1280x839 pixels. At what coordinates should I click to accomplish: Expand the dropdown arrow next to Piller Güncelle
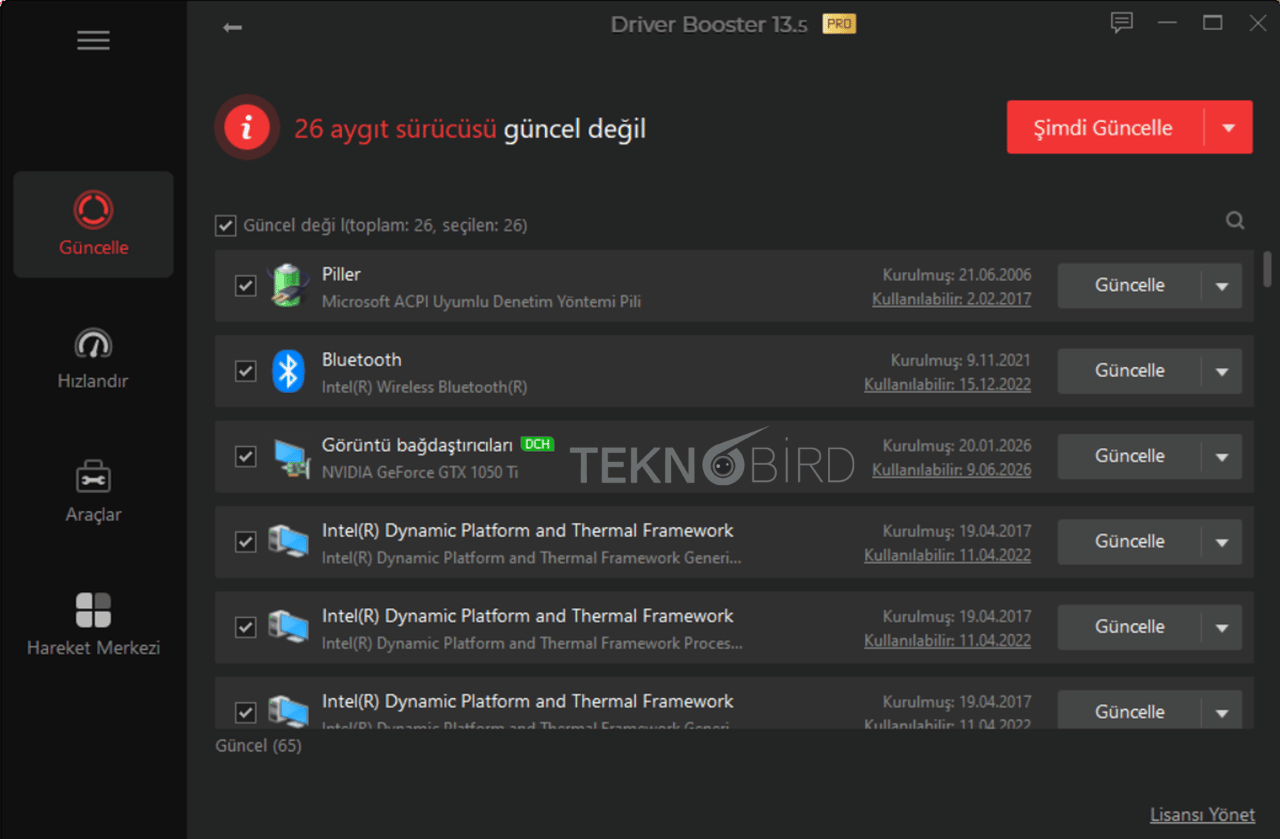(1221, 286)
